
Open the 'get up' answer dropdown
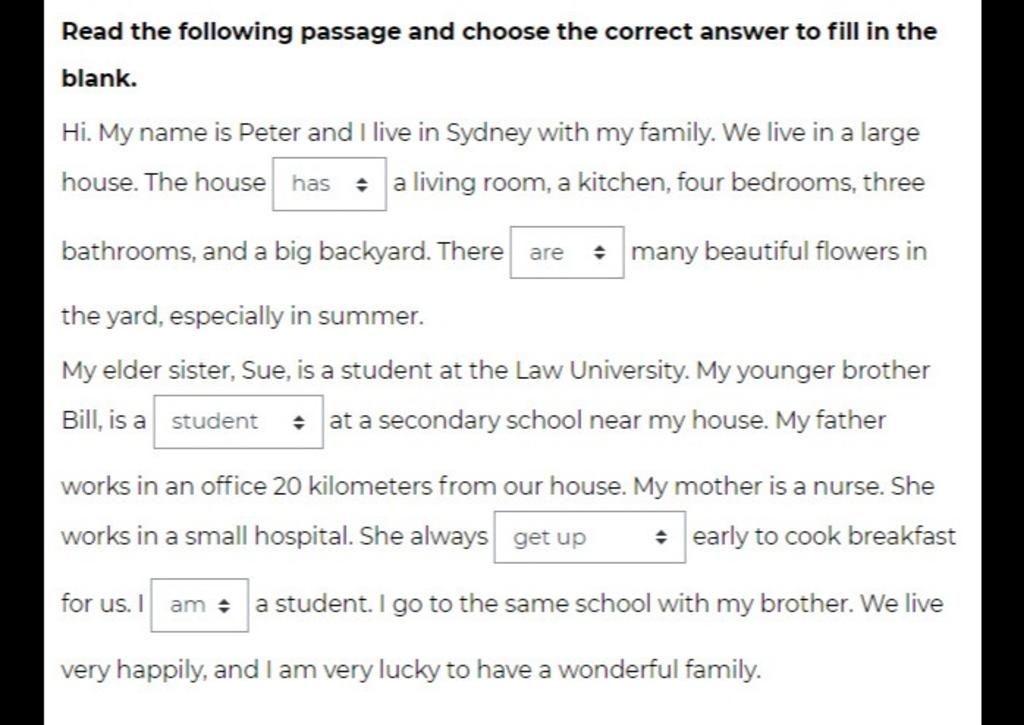[588, 537]
